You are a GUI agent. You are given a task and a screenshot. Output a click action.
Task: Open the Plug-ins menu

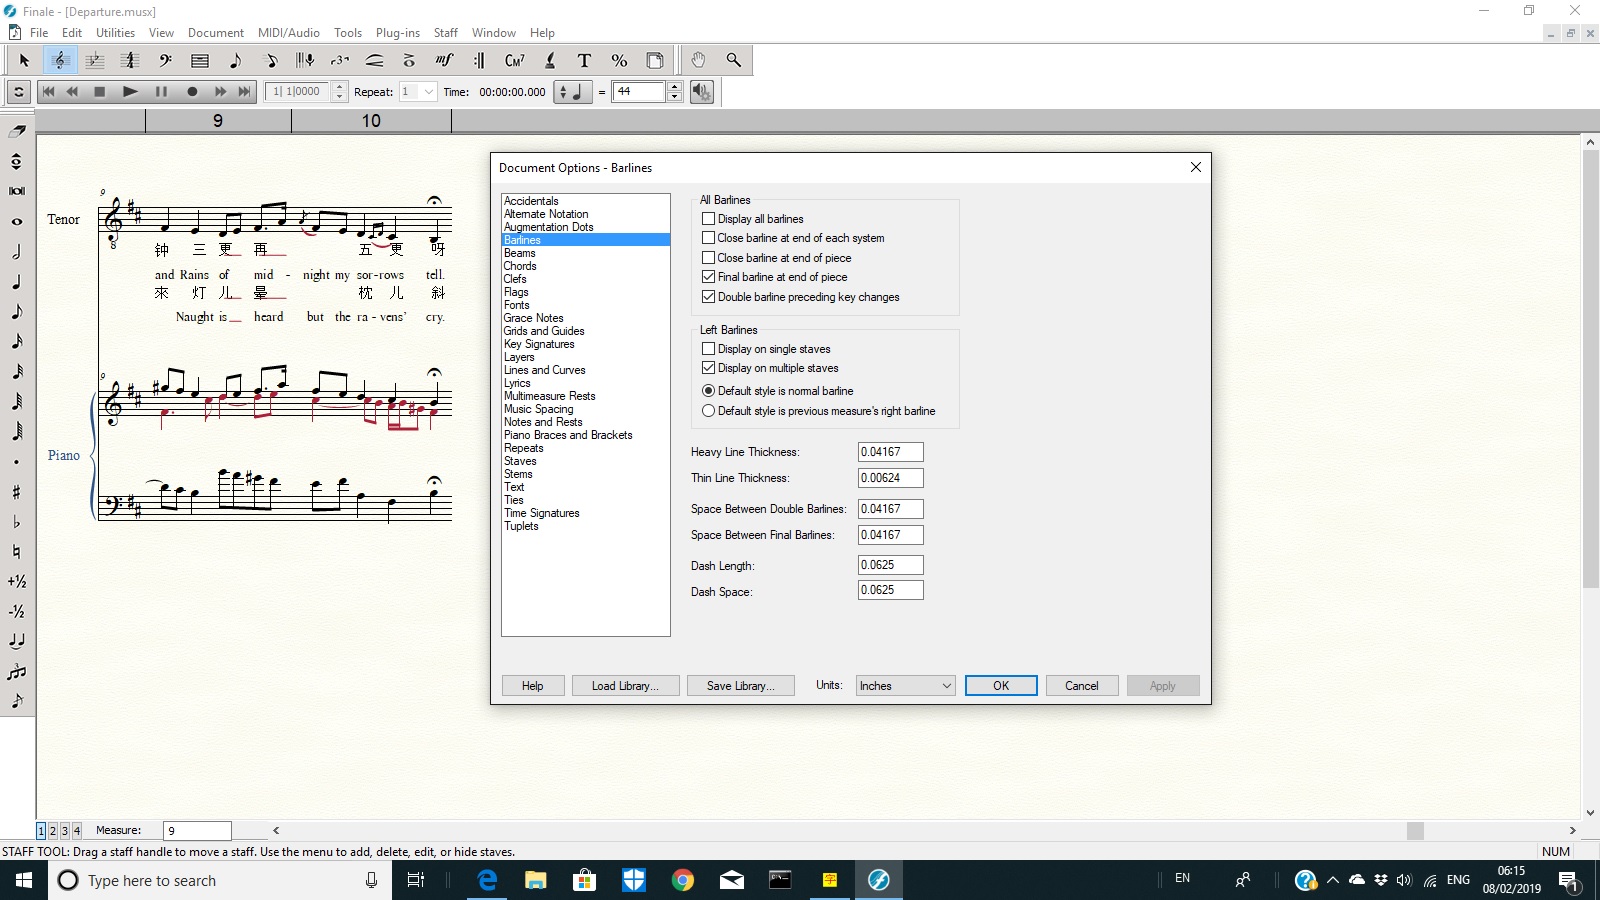pos(397,33)
